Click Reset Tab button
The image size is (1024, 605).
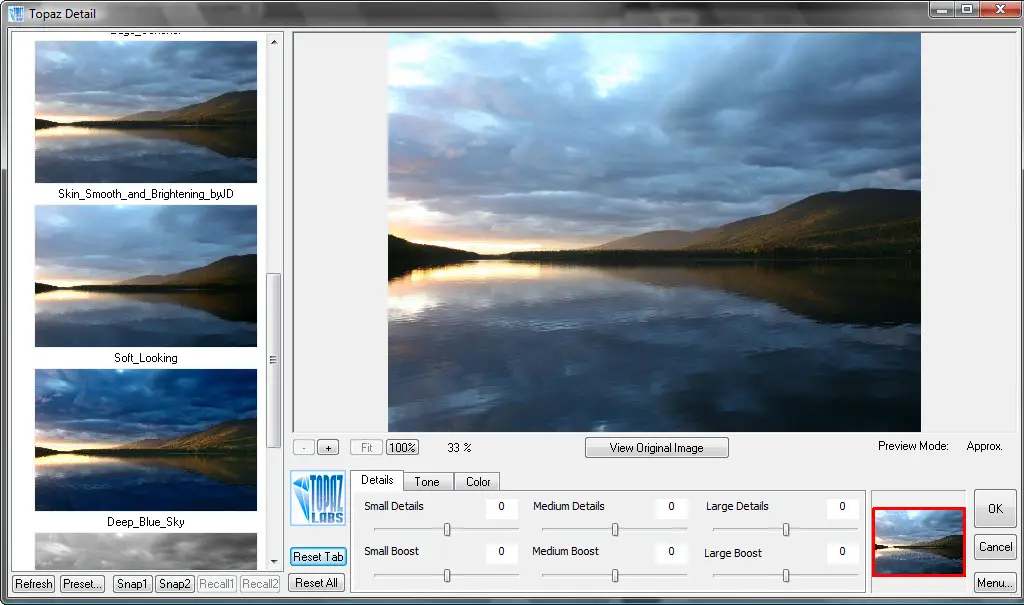318,557
